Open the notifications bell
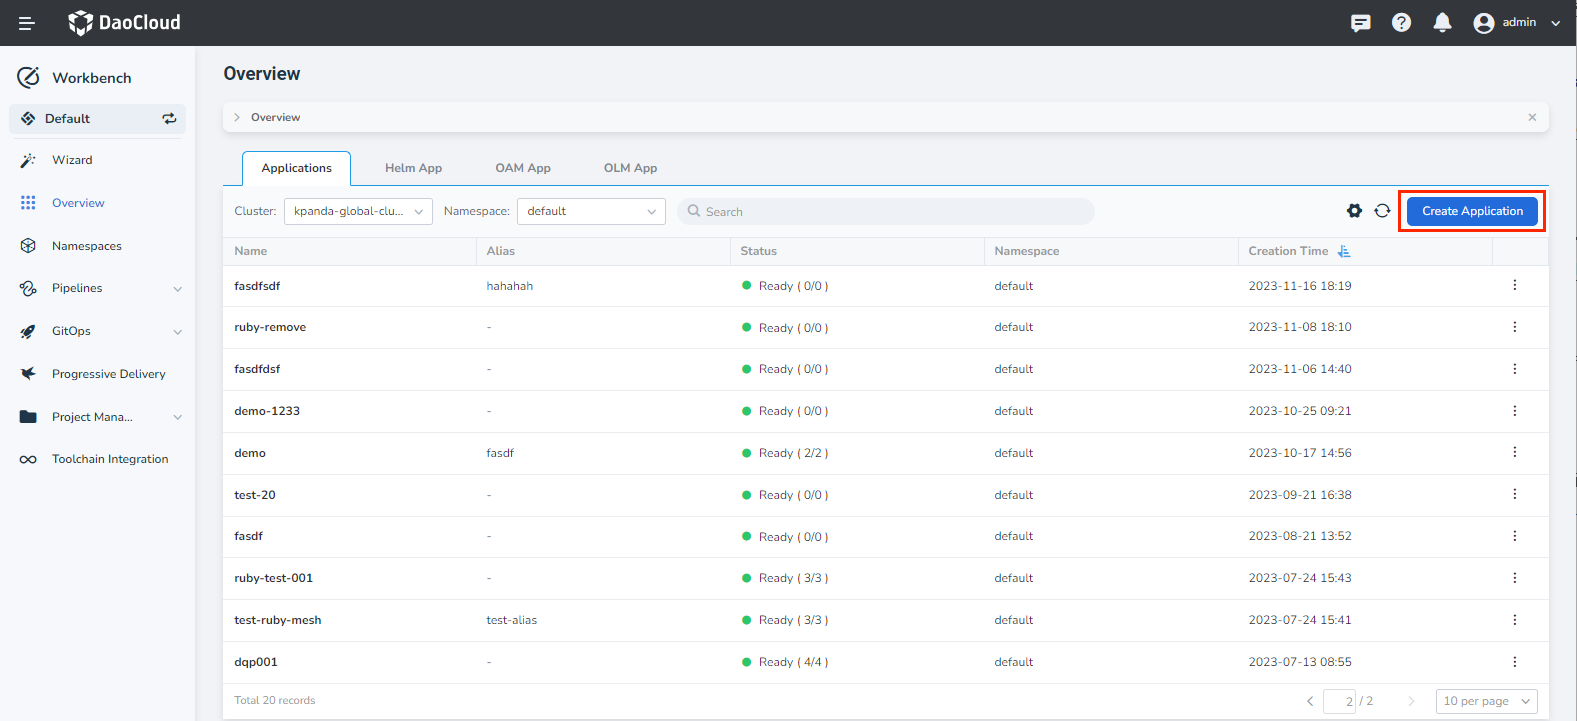The width and height of the screenshot is (1577, 721). click(x=1442, y=23)
